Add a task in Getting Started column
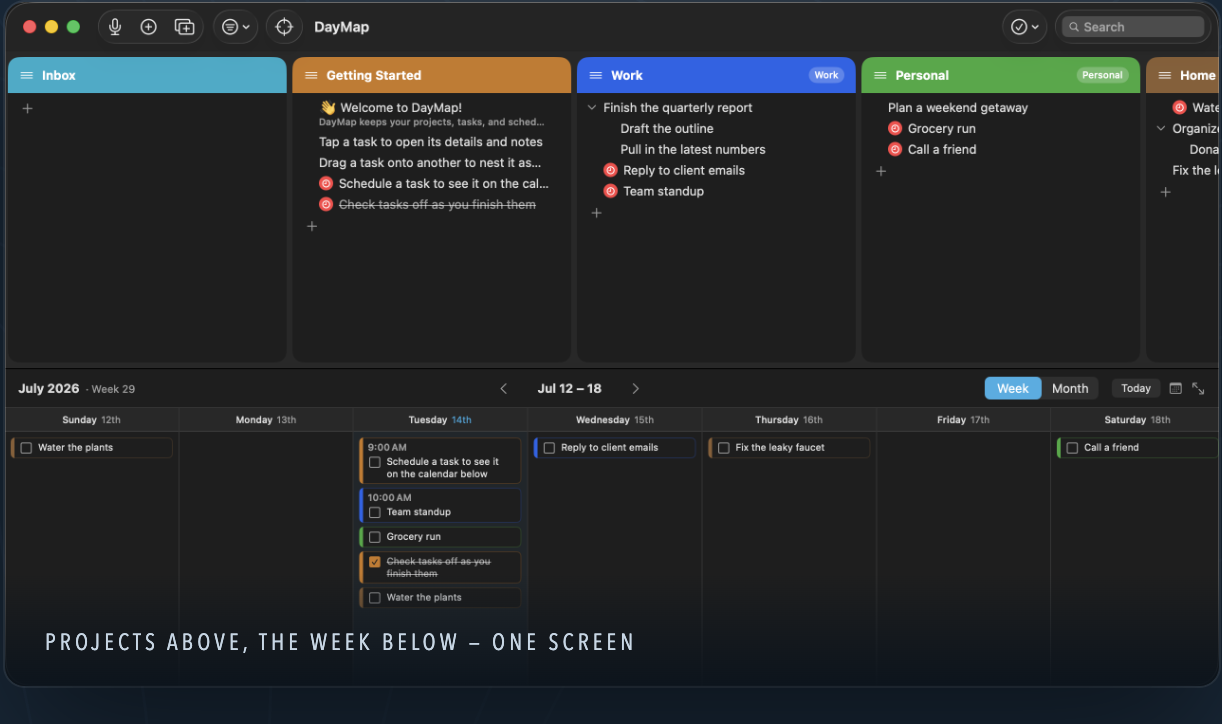The height and width of the screenshot is (724, 1222). (x=312, y=227)
